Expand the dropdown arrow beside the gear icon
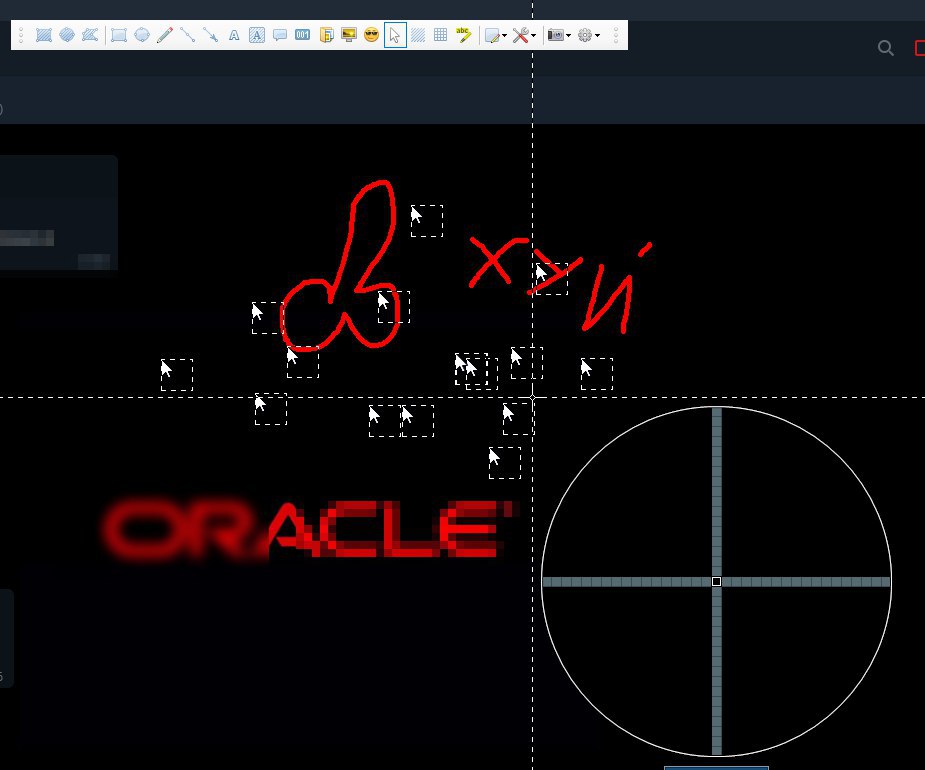 click(598, 36)
